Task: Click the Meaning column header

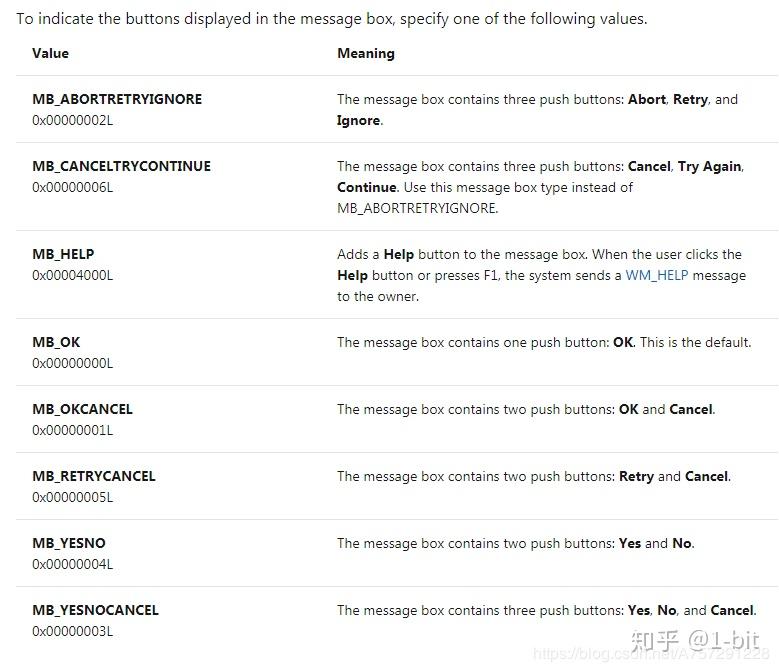Action: click(365, 53)
